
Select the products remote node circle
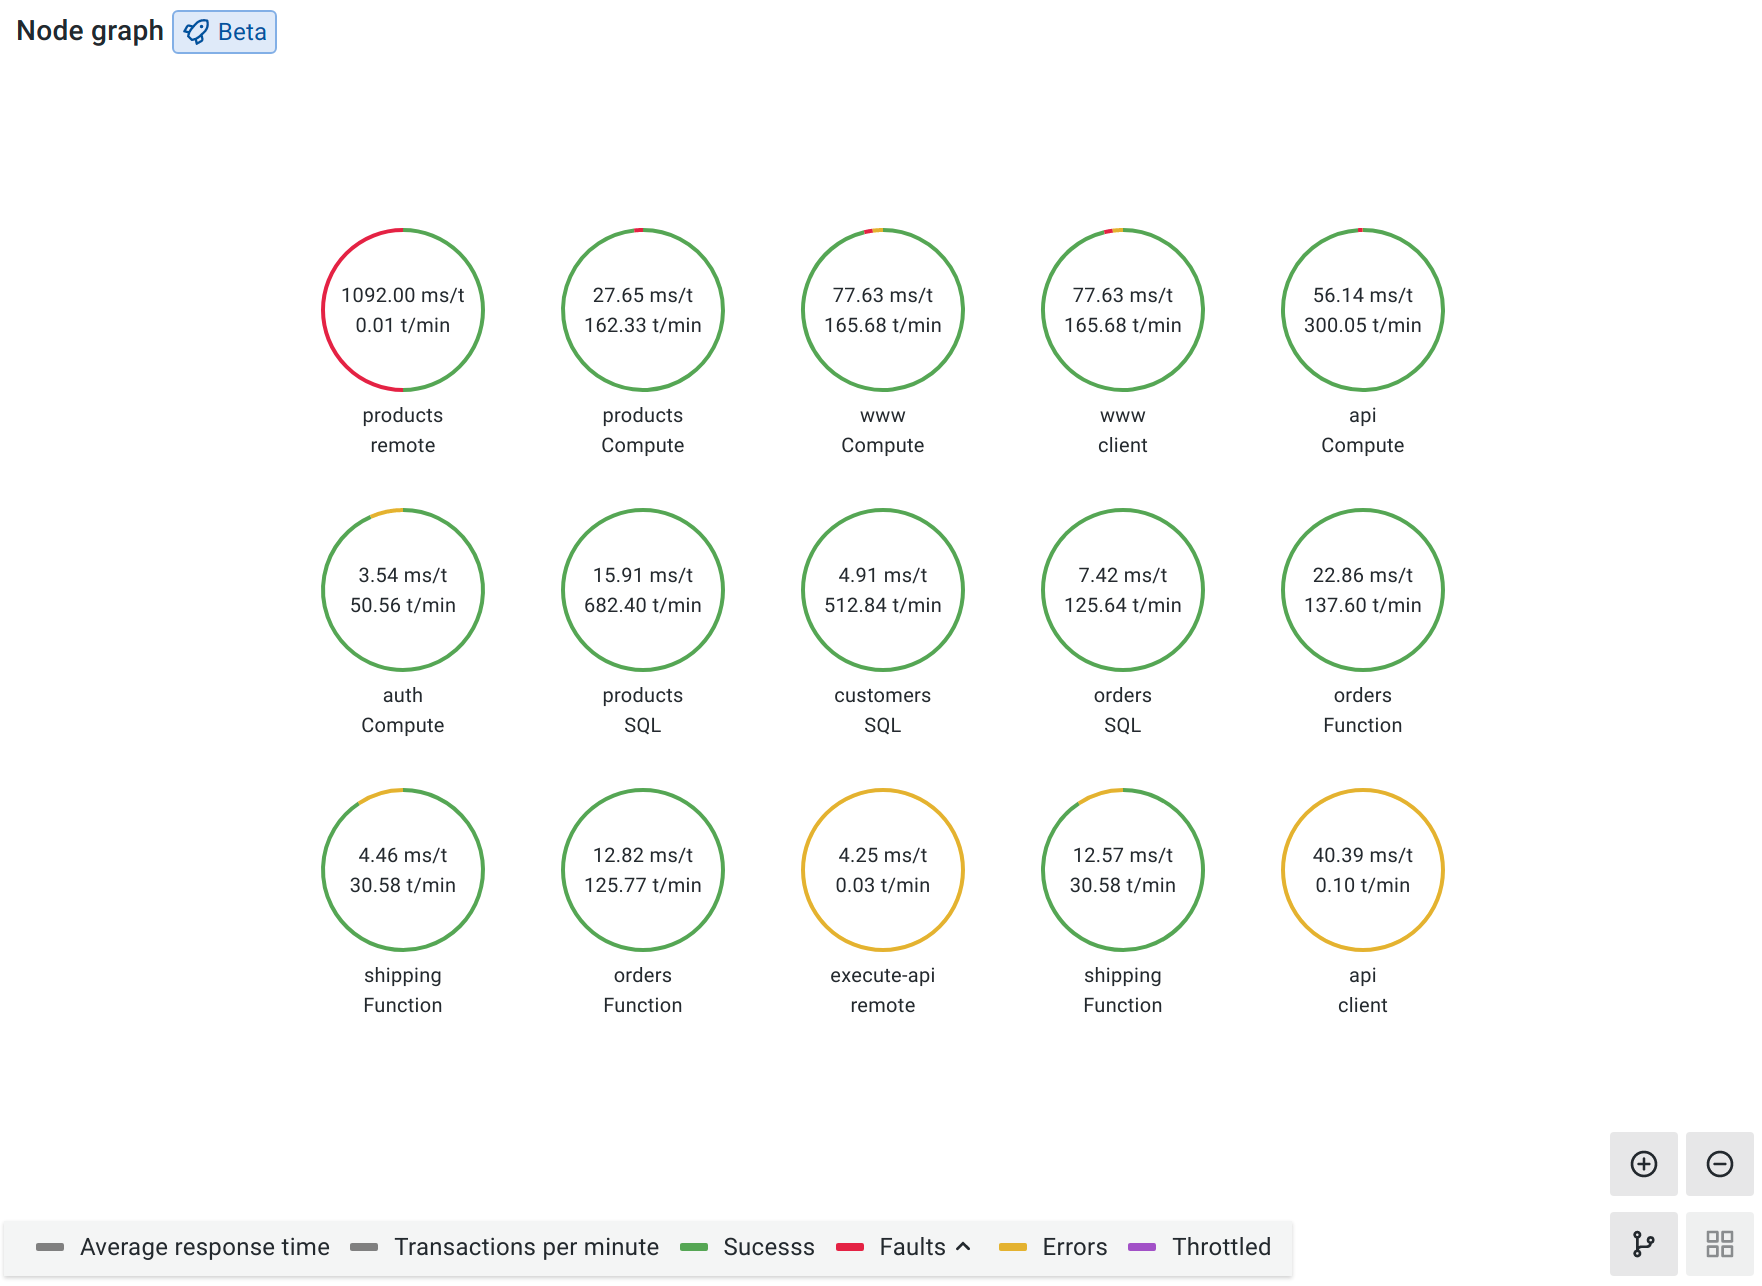click(403, 310)
